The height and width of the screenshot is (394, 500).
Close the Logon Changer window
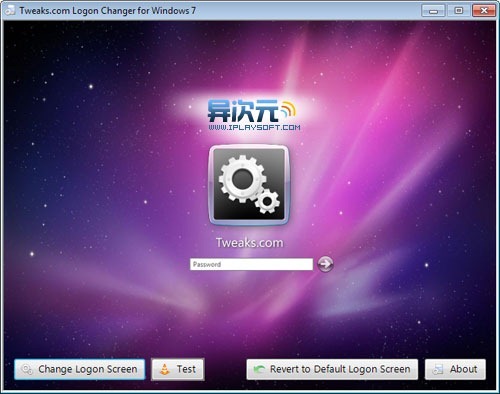484,11
